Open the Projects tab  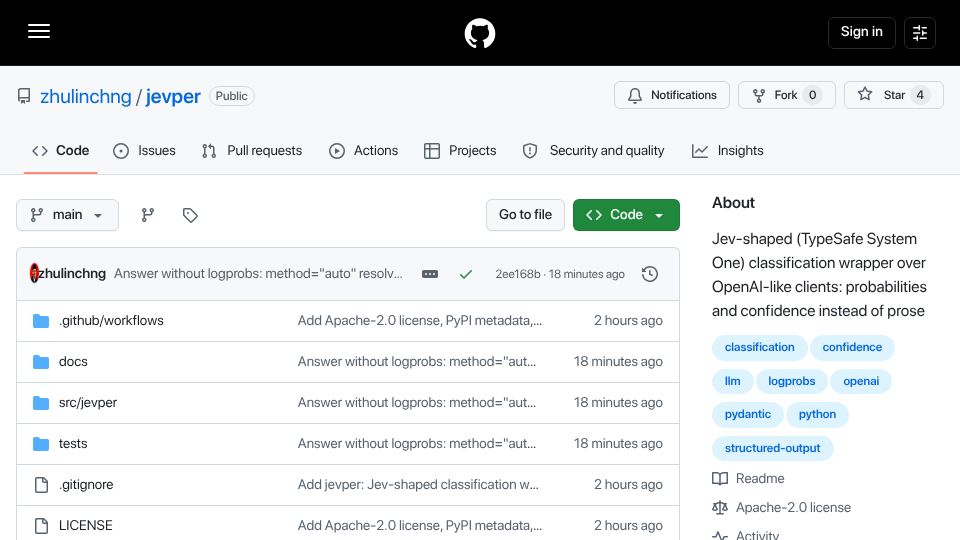click(x=460, y=151)
